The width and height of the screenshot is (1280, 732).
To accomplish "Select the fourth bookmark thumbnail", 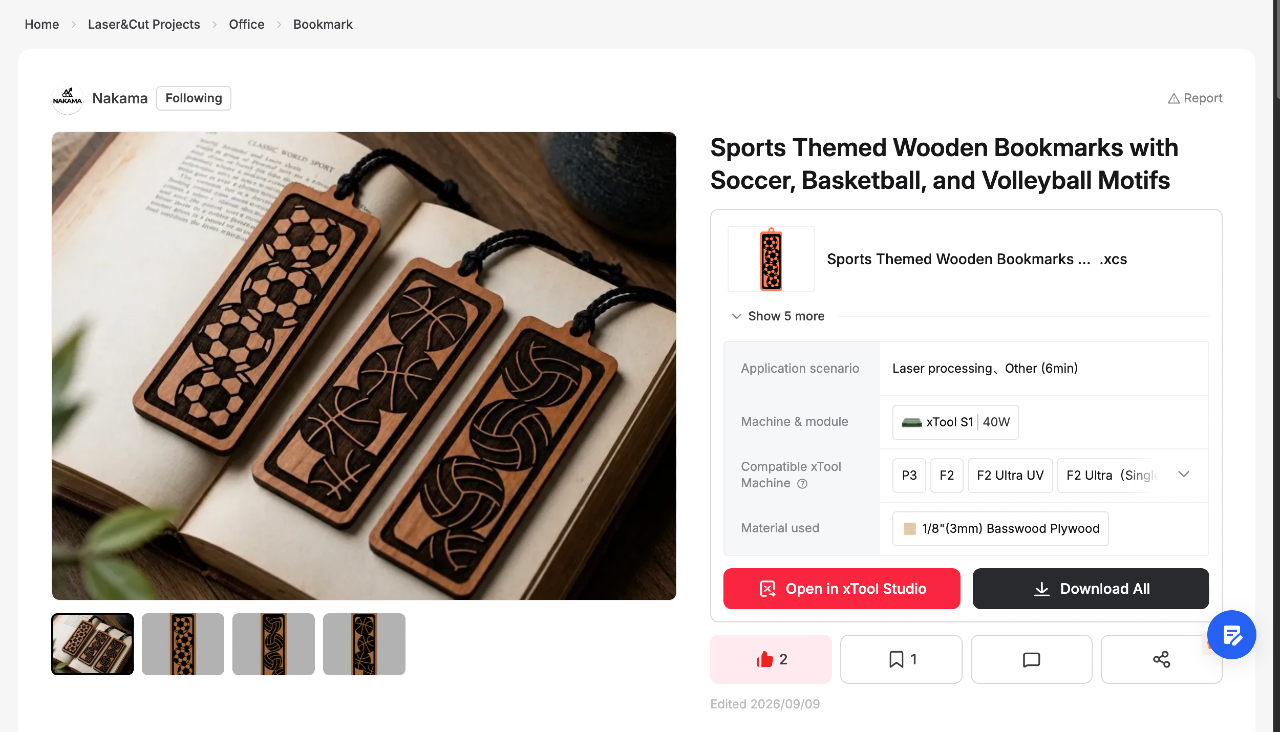I will pos(364,644).
